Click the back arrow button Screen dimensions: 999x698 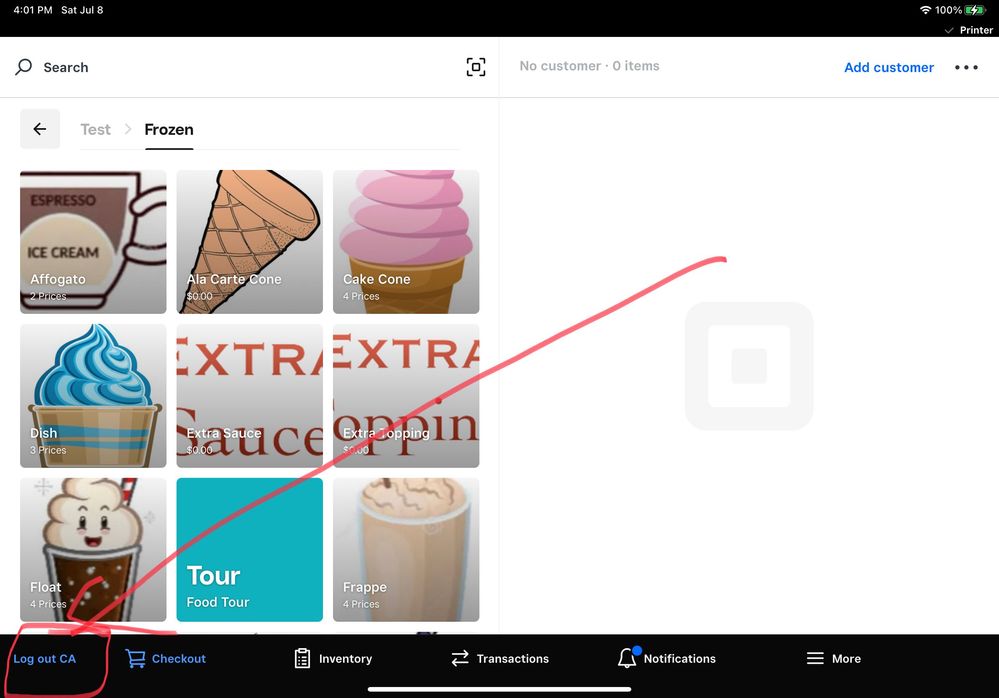click(x=40, y=129)
